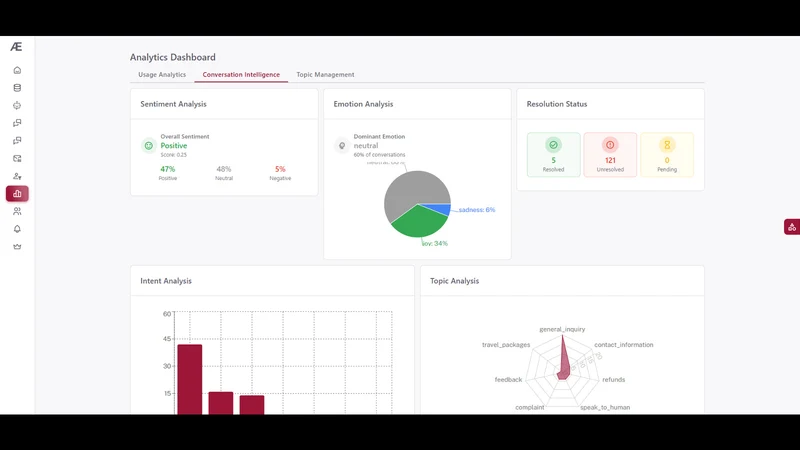
Task: Click the Sentiment Analysis card title
Action: 173,104
